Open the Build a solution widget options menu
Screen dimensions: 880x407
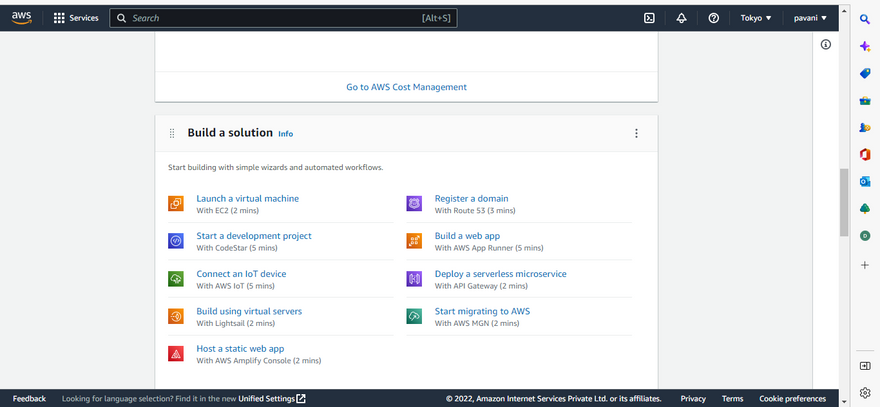[x=636, y=134]
